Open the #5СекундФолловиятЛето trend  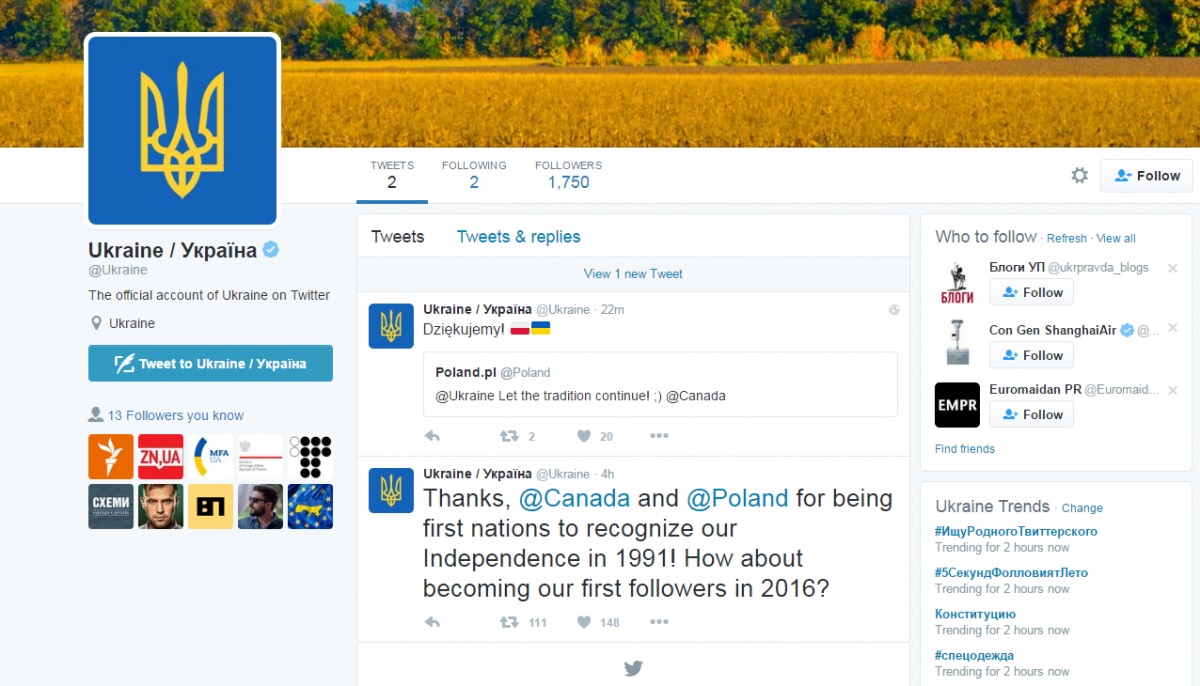[x=1011, y=573]
